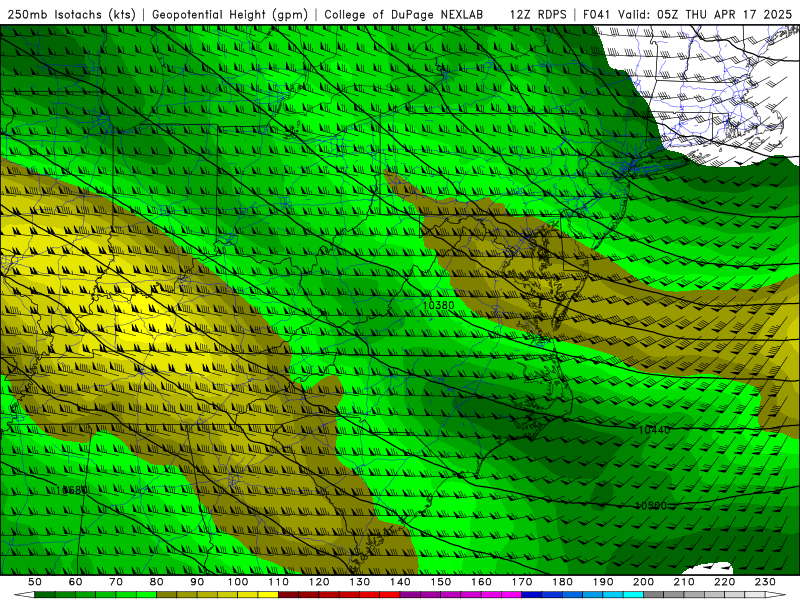This screenshot has height=600, width=800.
Task: Click the 170 color scale value
Action: pyautogui.click(x=522, y=582)
